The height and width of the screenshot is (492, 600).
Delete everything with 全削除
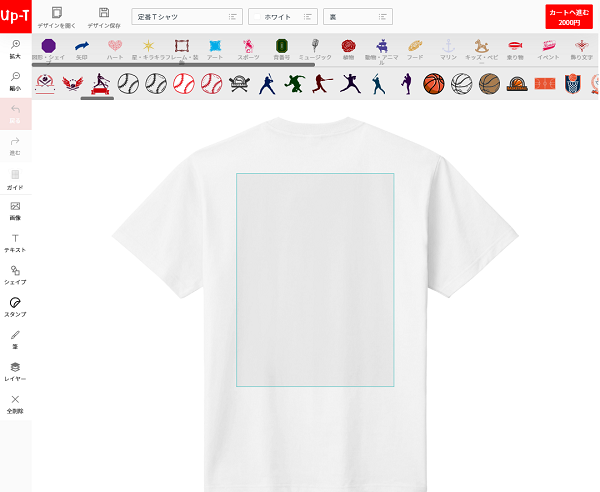[x=15, y=404]
